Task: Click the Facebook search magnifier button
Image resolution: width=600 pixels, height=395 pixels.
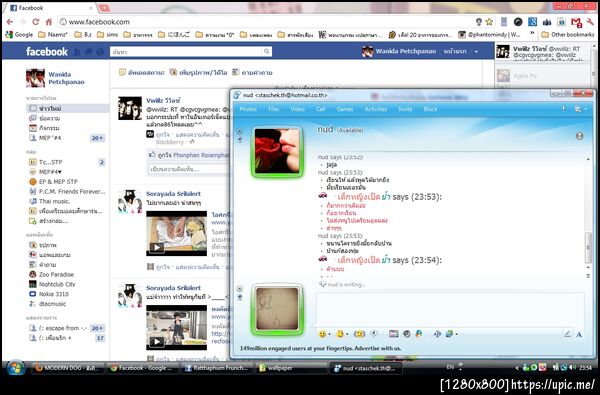Action: 266,51
